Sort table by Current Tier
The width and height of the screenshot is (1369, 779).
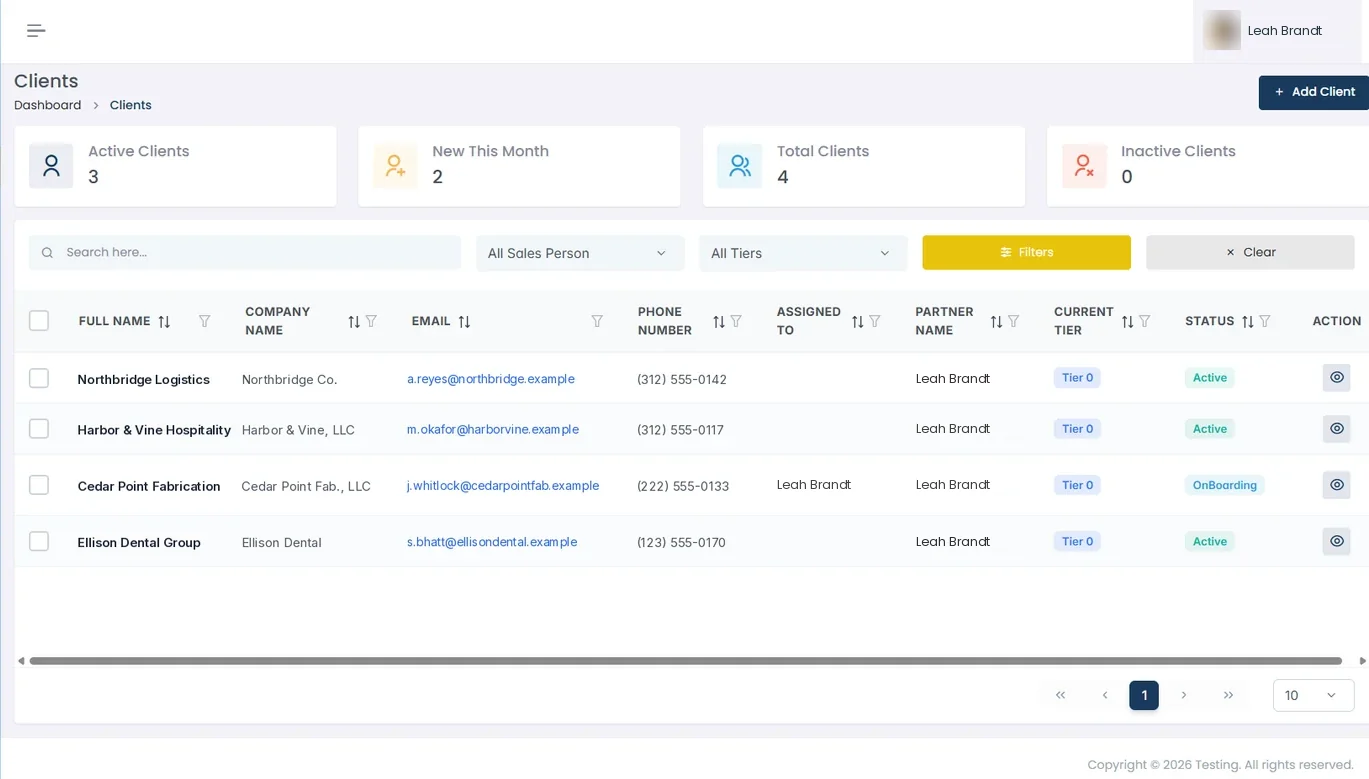point(1128,322)
